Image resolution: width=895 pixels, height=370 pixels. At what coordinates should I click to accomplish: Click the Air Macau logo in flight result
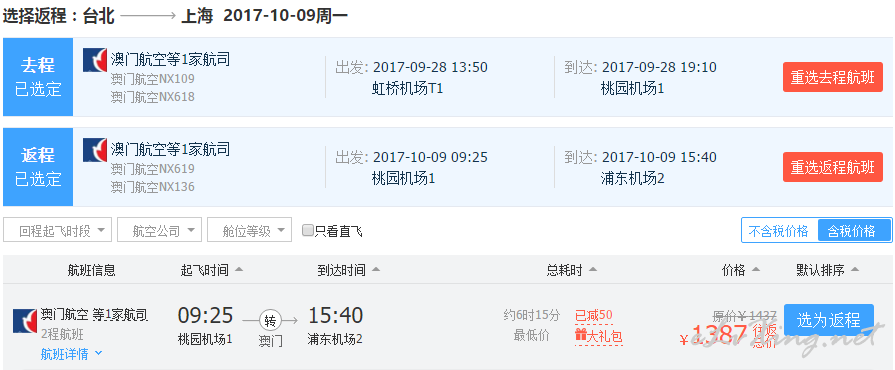tap(25, 321)
